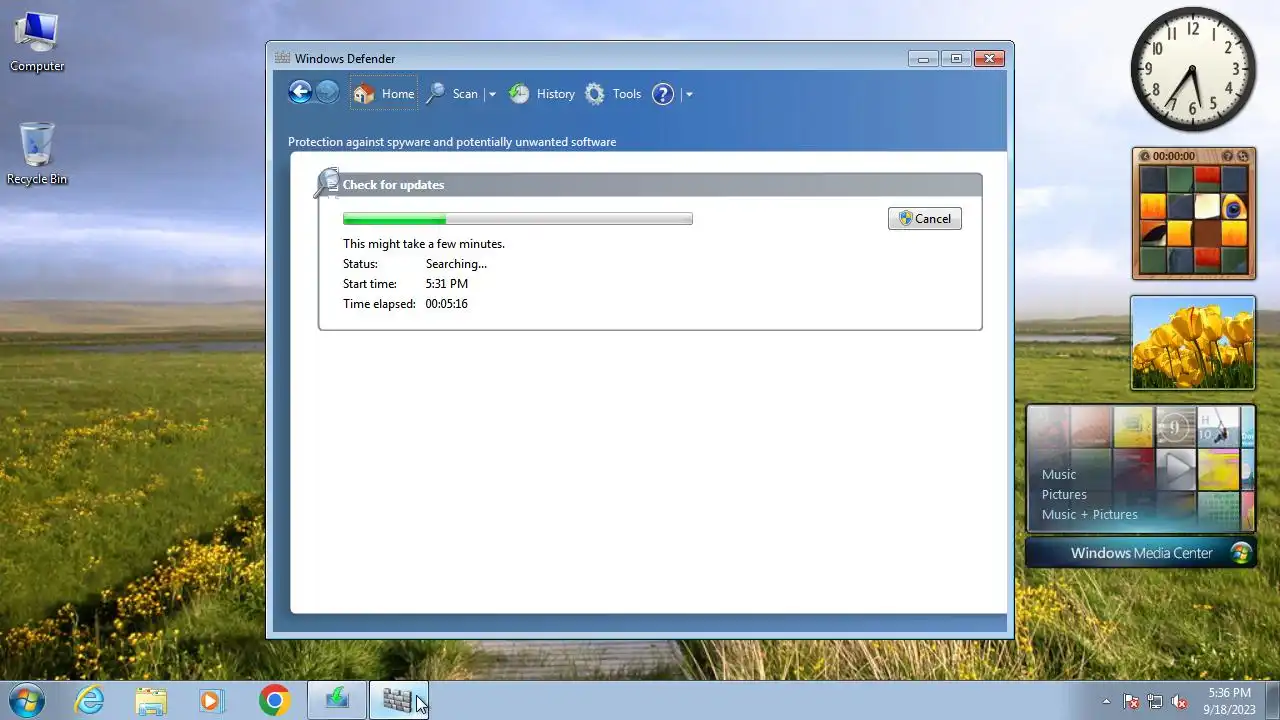Screen dimensions: 1280x720
Task: Click the muted volume tray icon
Action: point(1180,701)
